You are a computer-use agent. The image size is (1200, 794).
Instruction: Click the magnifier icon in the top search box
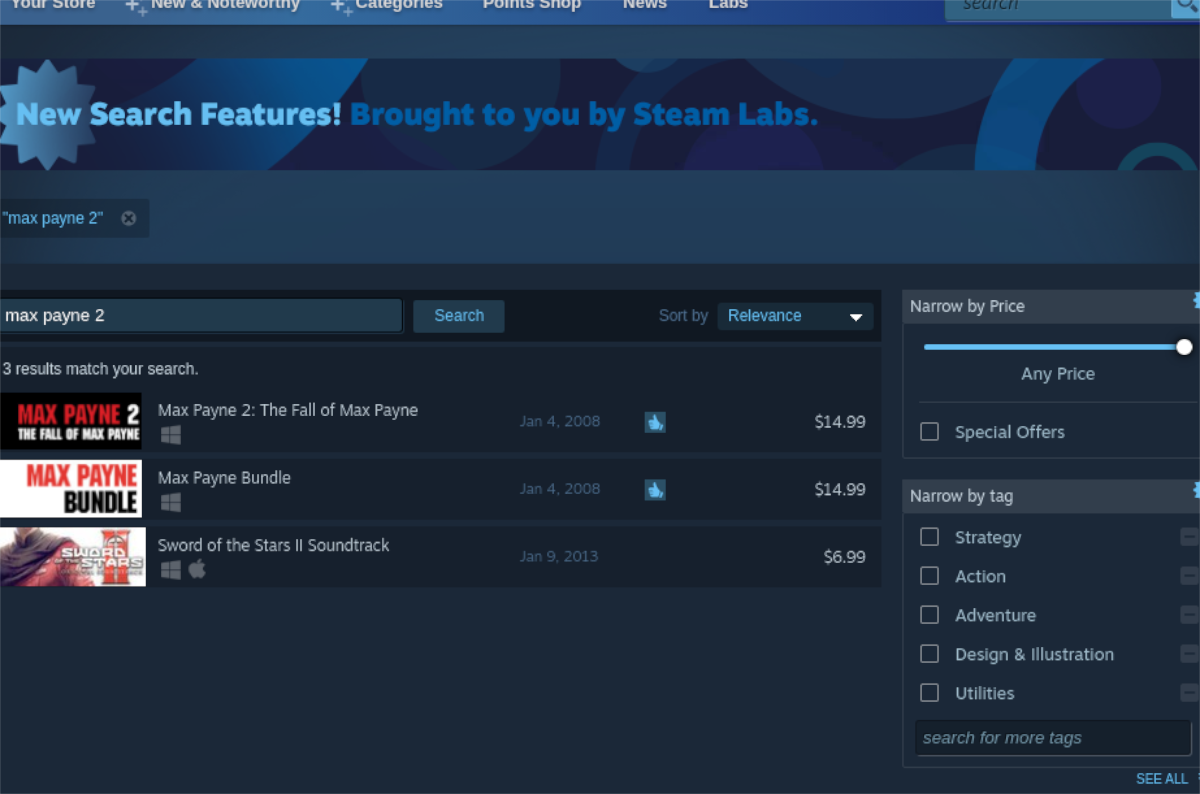point(1184,7)
